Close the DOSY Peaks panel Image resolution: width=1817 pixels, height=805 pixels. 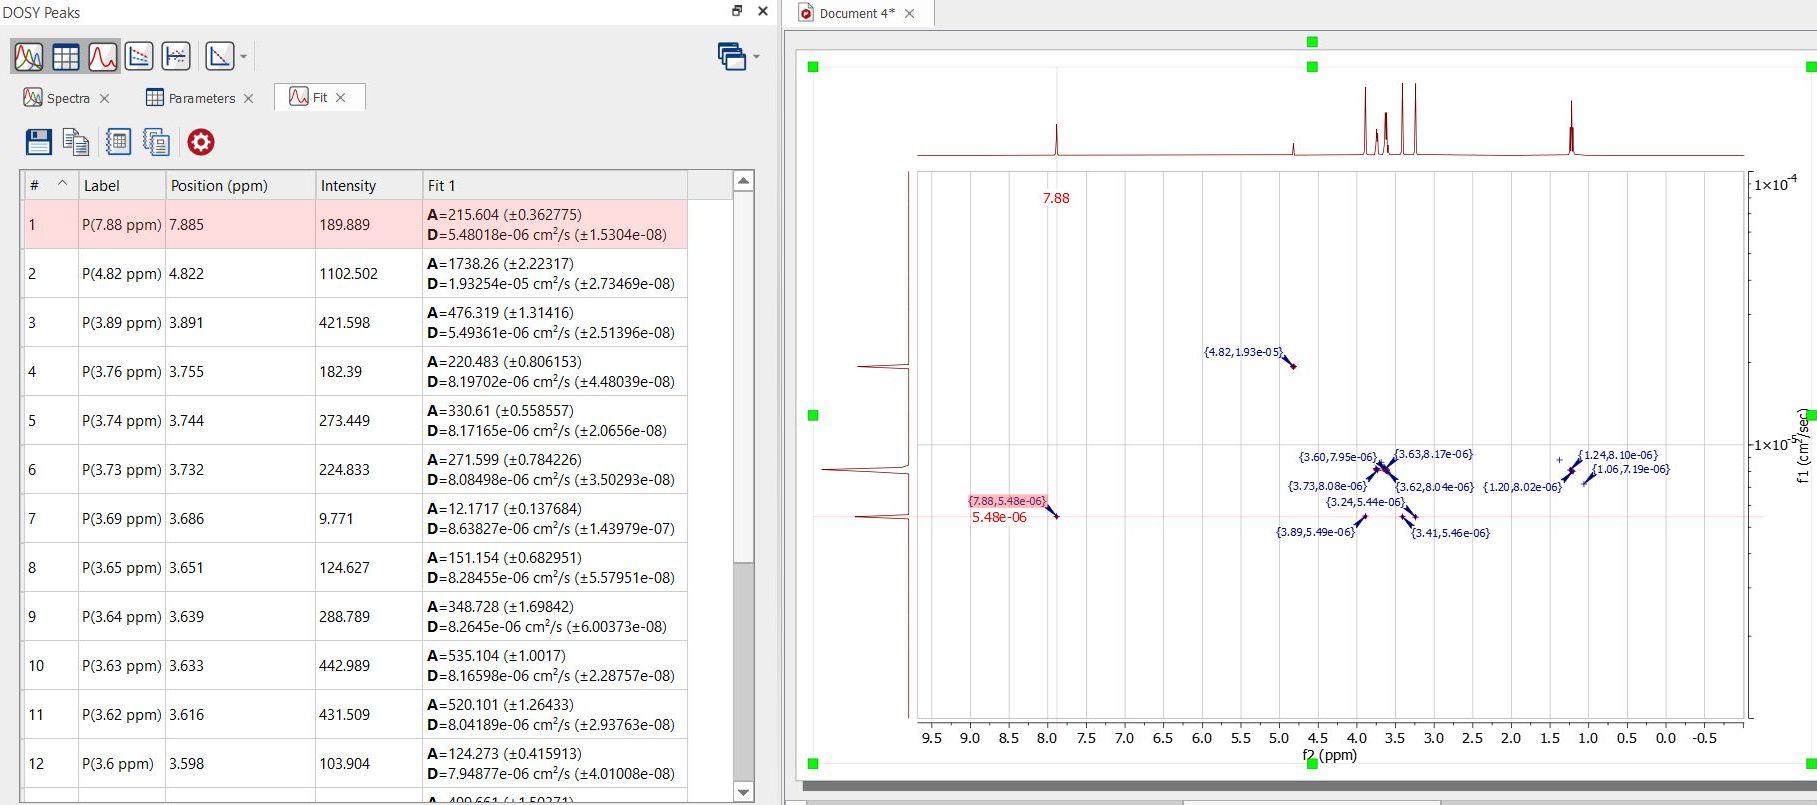pyautogui.click(x=763, y=11)
